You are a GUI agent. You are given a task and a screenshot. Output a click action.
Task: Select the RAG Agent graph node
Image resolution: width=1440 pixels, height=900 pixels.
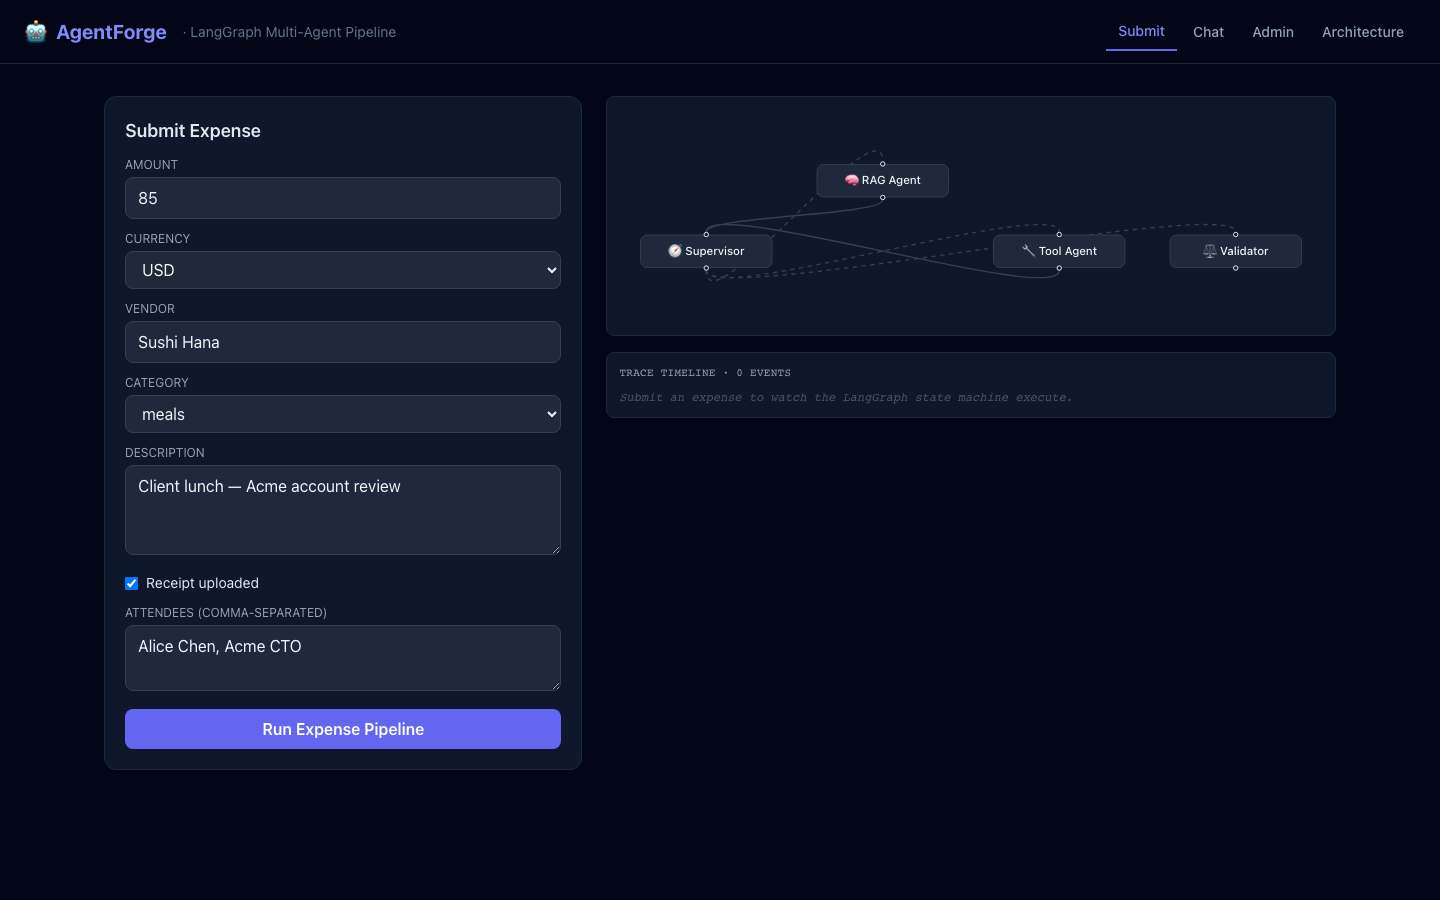tap(883, 181)
